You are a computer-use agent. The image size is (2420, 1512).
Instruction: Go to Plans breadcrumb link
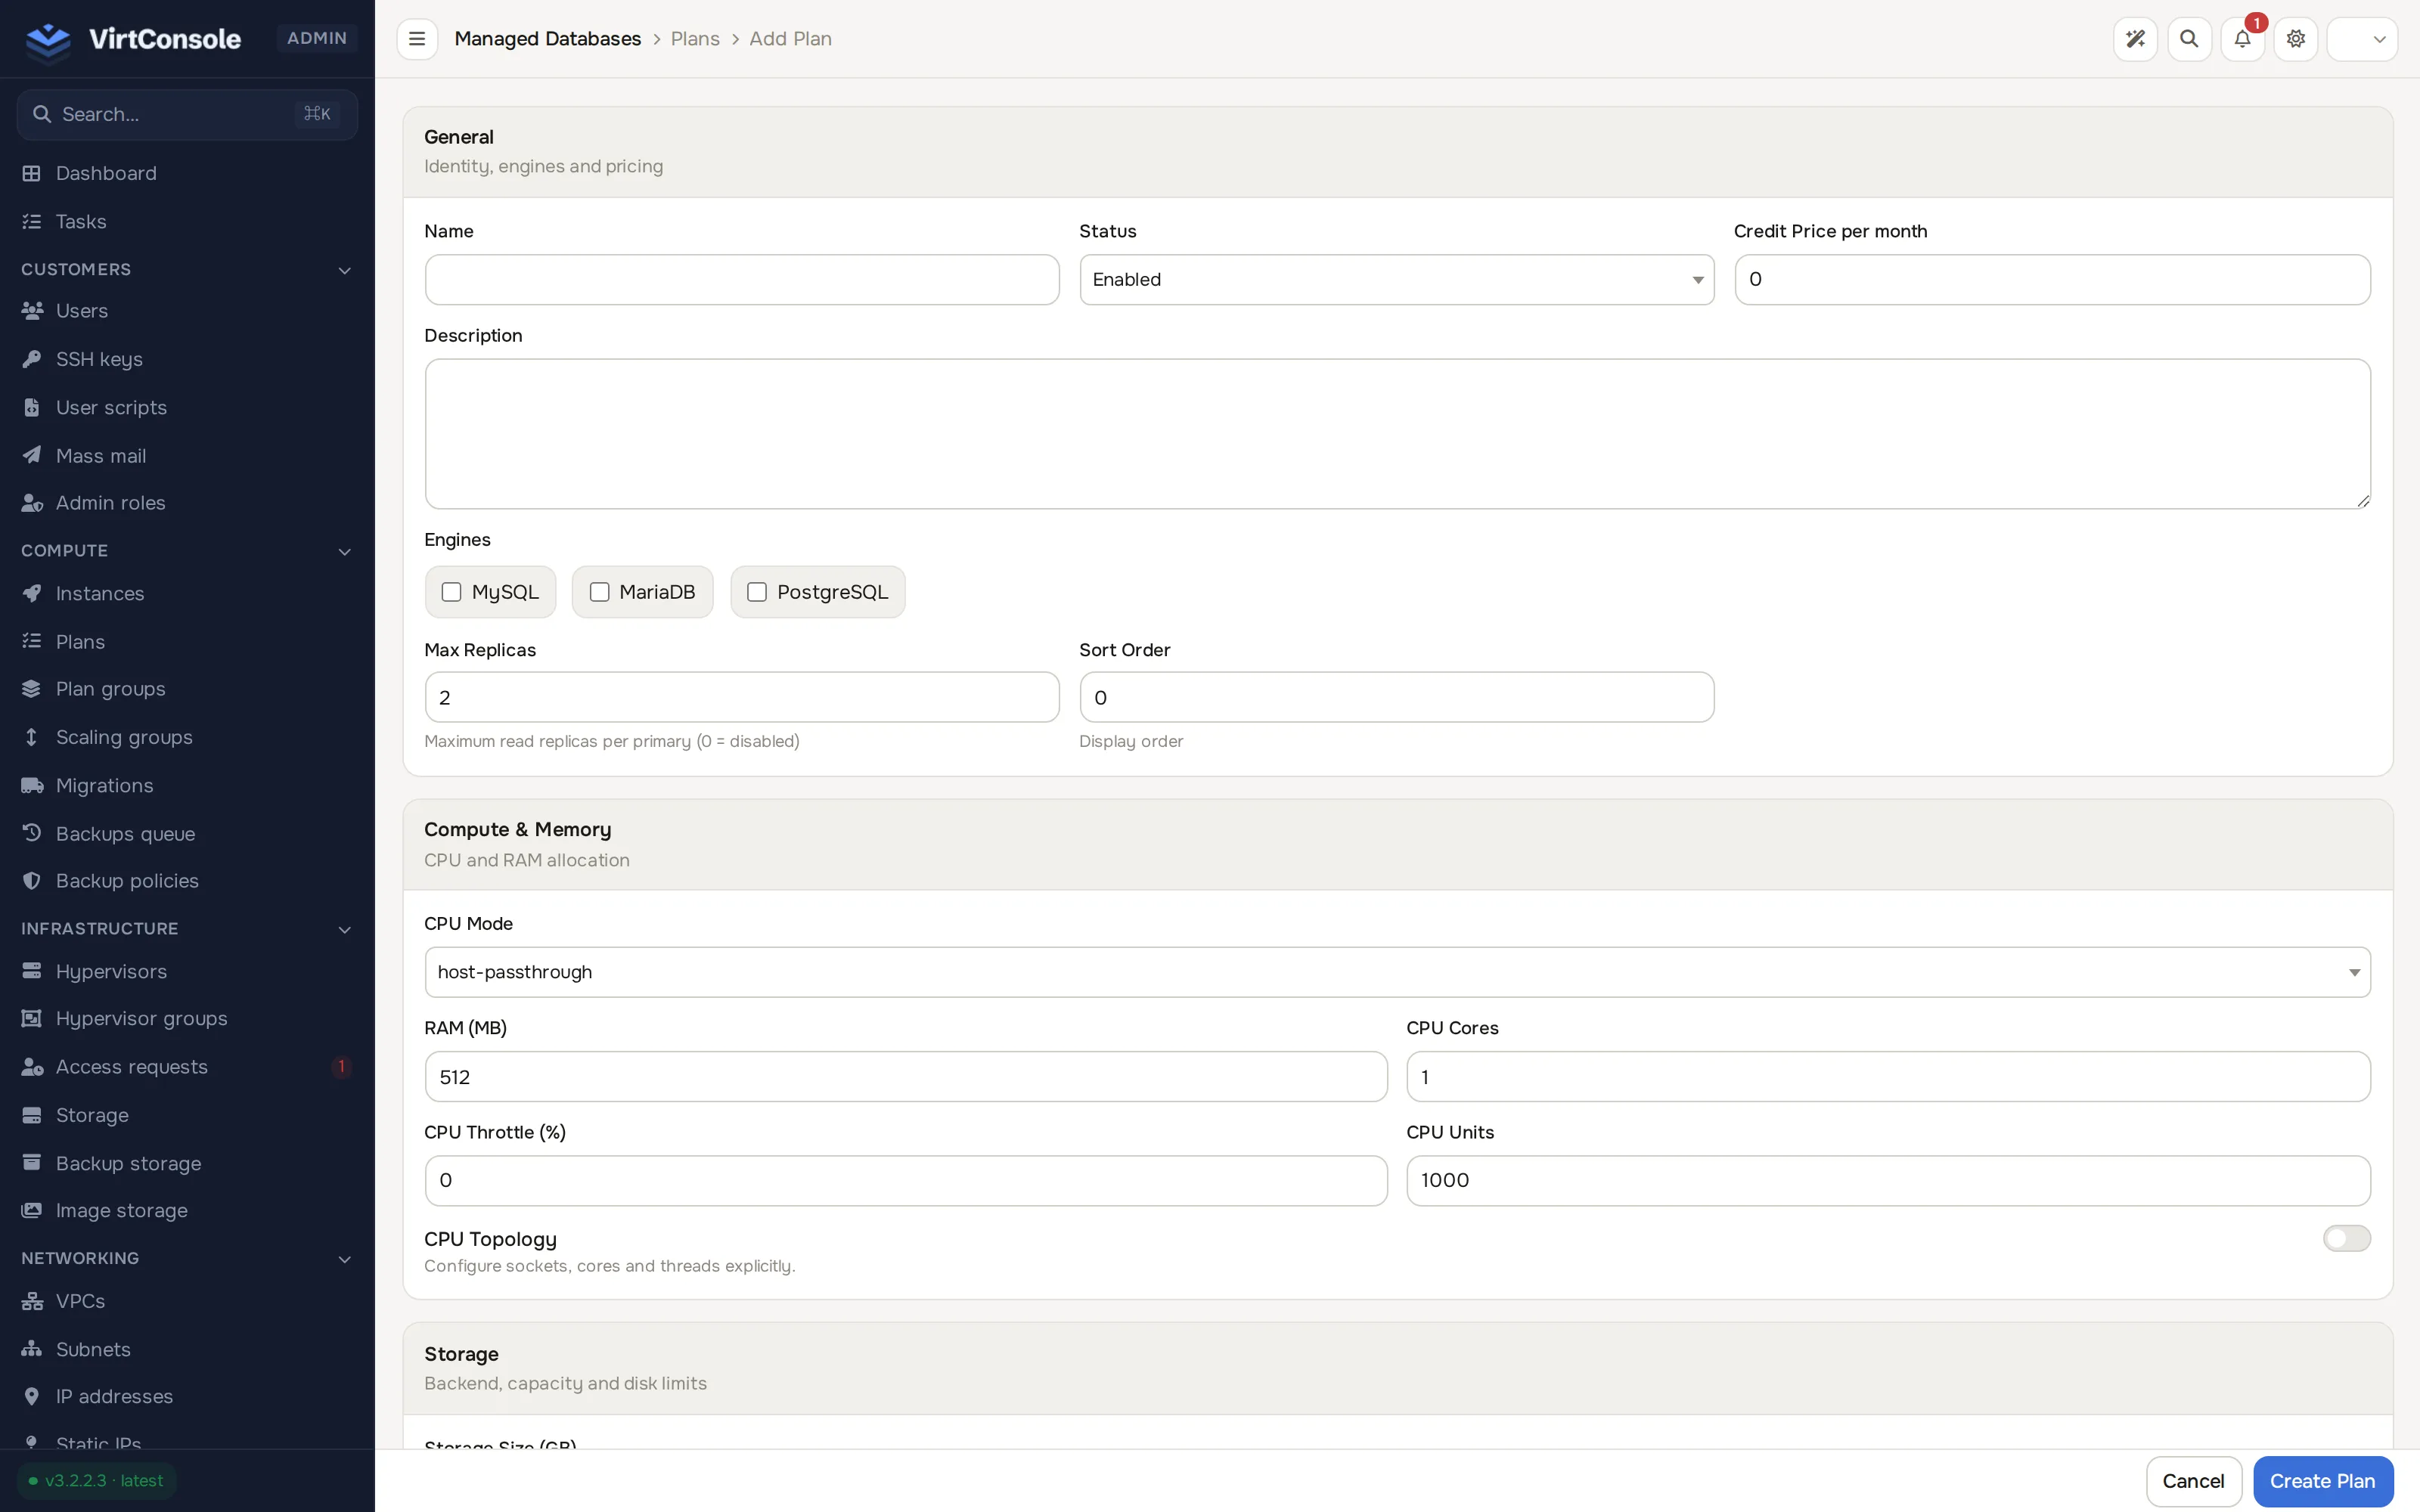(x=695, y=39)
